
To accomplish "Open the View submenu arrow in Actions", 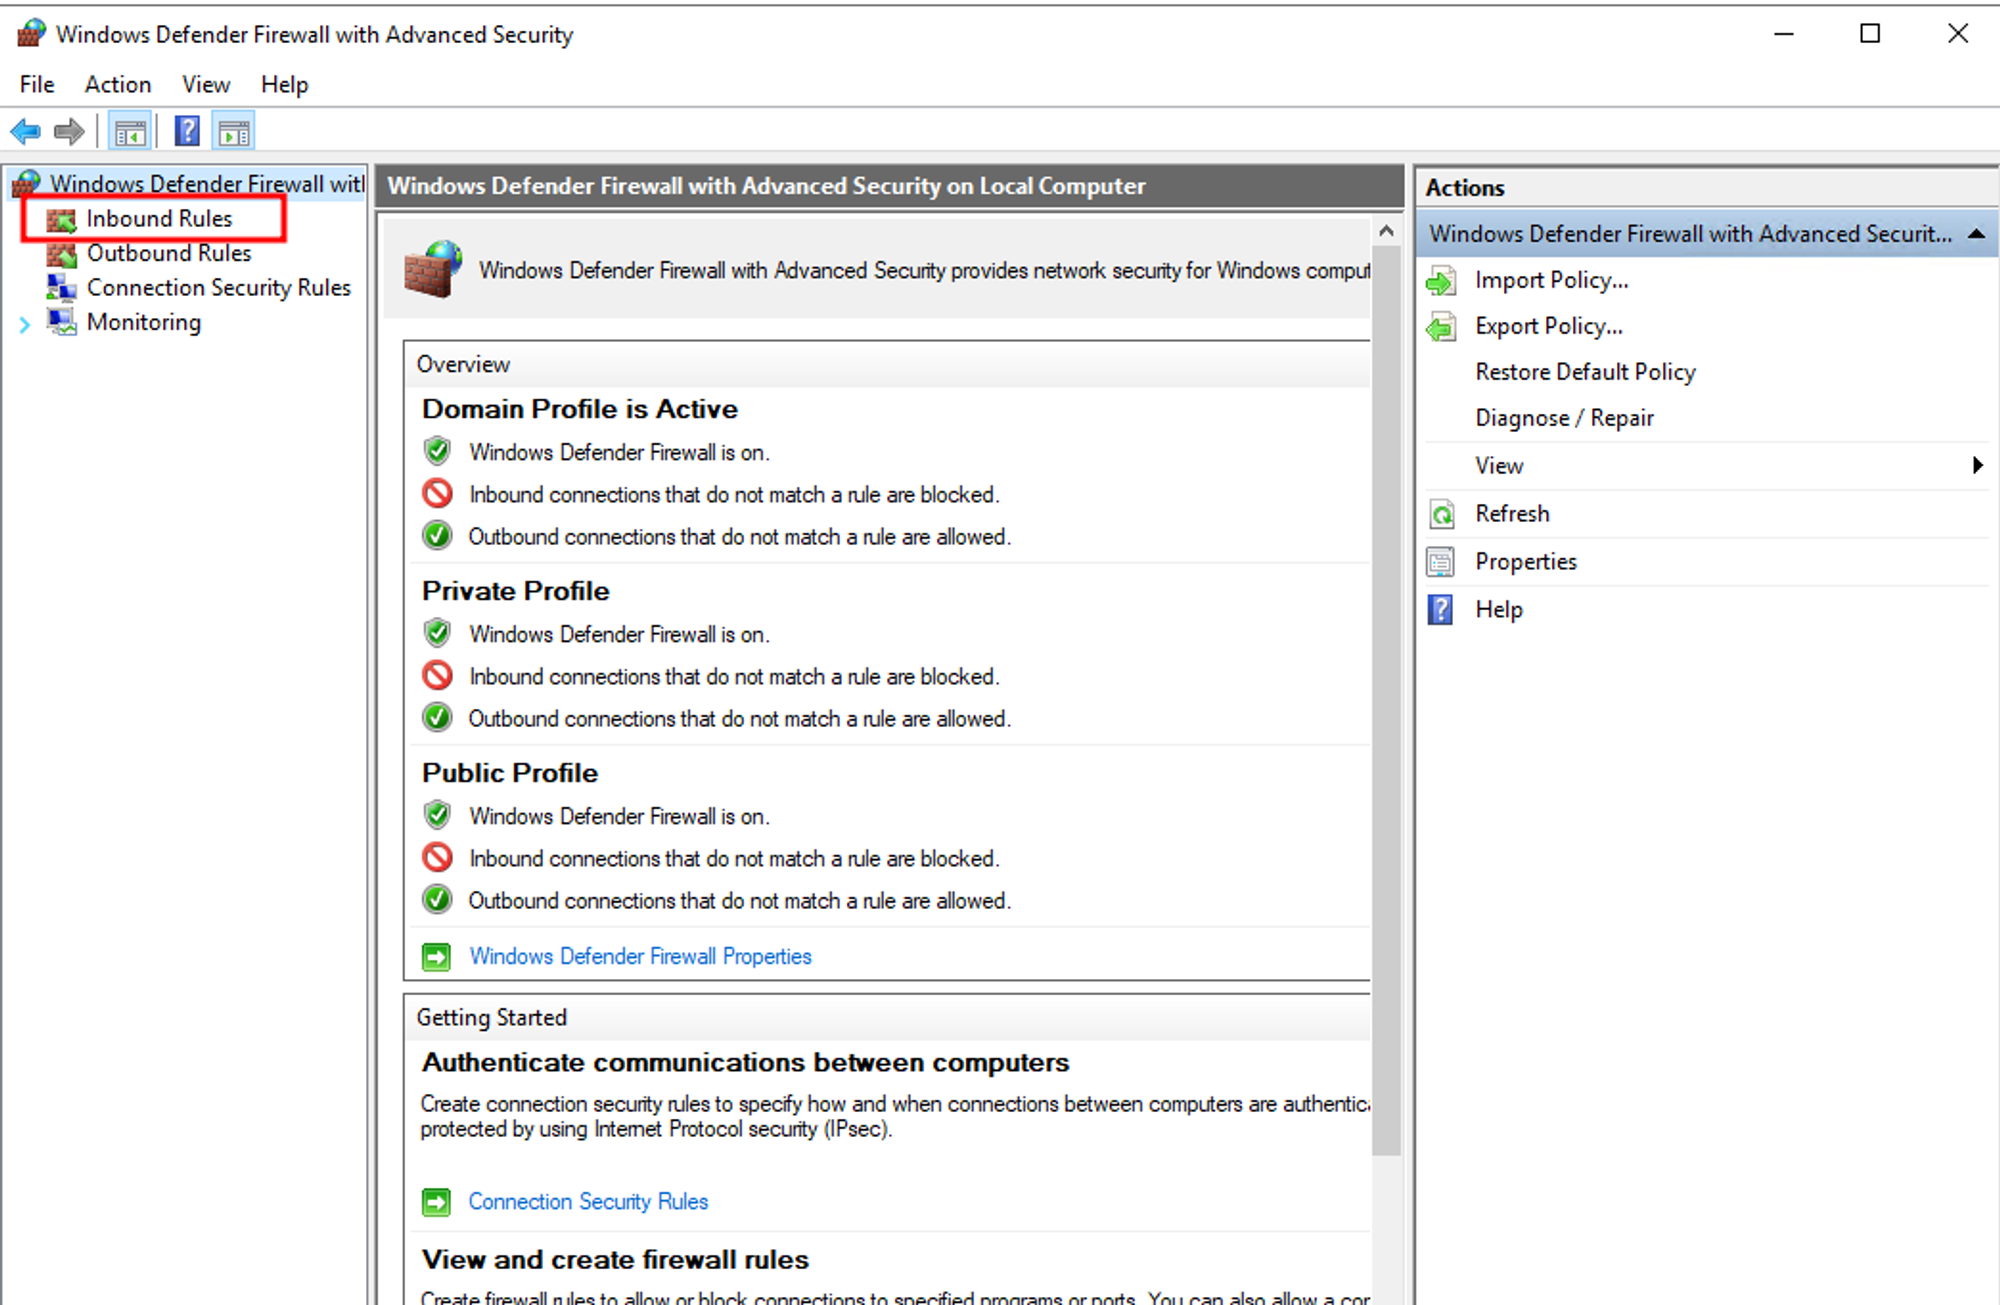I will 1976,465.
